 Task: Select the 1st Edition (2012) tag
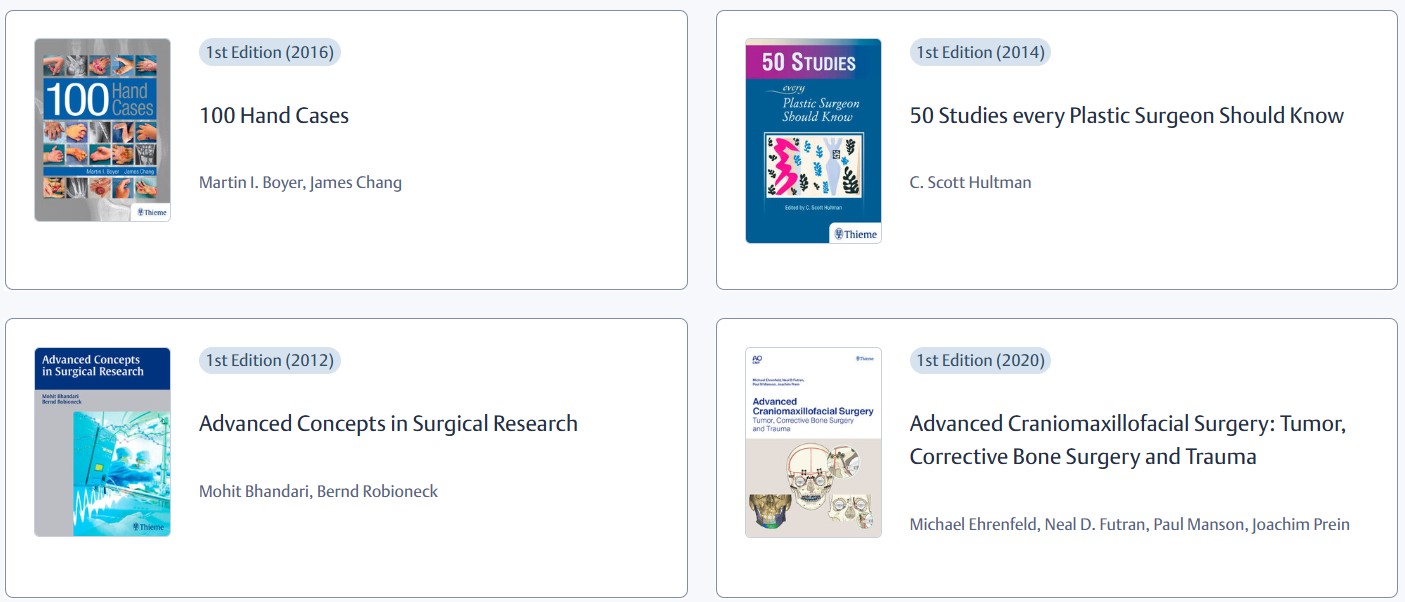coord(270,360)
